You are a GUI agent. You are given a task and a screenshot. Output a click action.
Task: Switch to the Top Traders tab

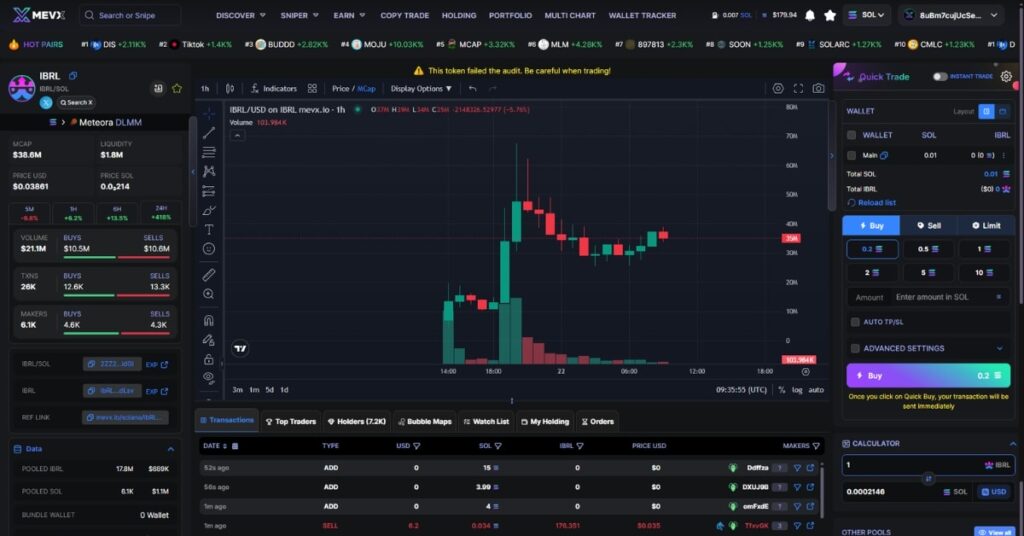click(291, 422)
